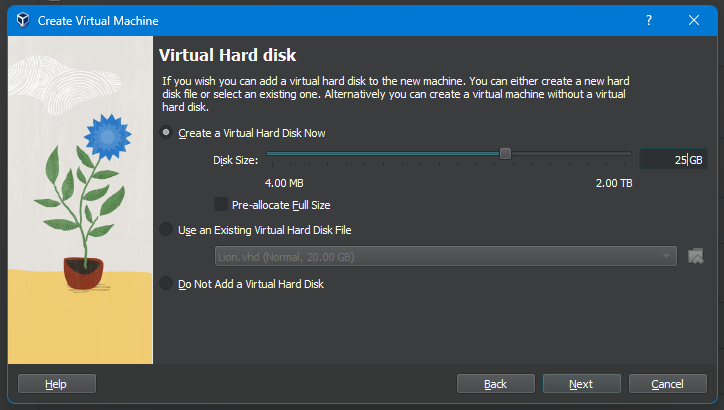The image size is (724, 410).
Task: Click the Help button at bottom left
Action: pyautogui.click(x=56, y=384)
